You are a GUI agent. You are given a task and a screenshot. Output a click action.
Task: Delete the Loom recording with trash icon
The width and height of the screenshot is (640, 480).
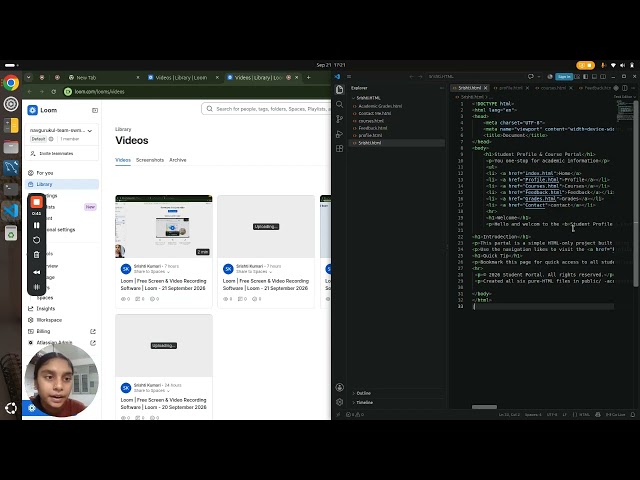[36, 255]
